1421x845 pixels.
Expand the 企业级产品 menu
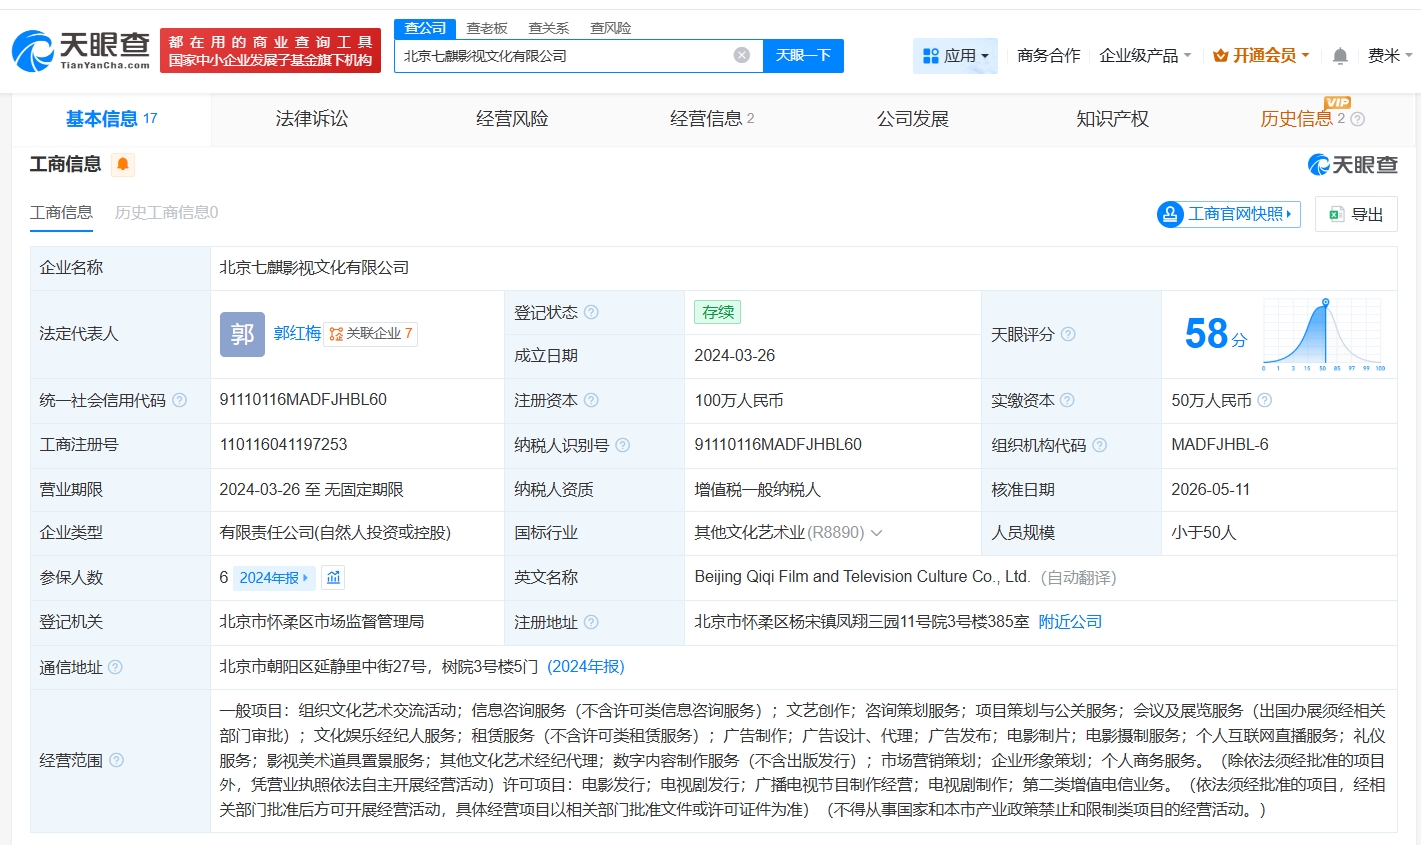[1145, 56]
